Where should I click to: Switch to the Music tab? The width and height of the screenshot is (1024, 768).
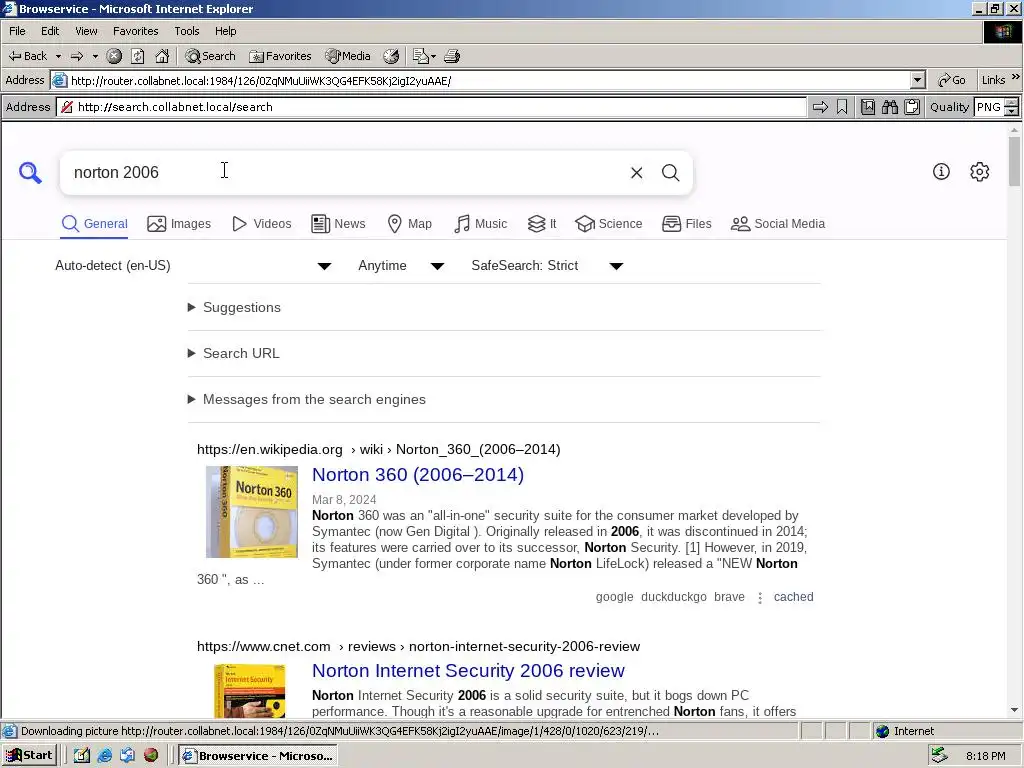click(x=481, y=224)
